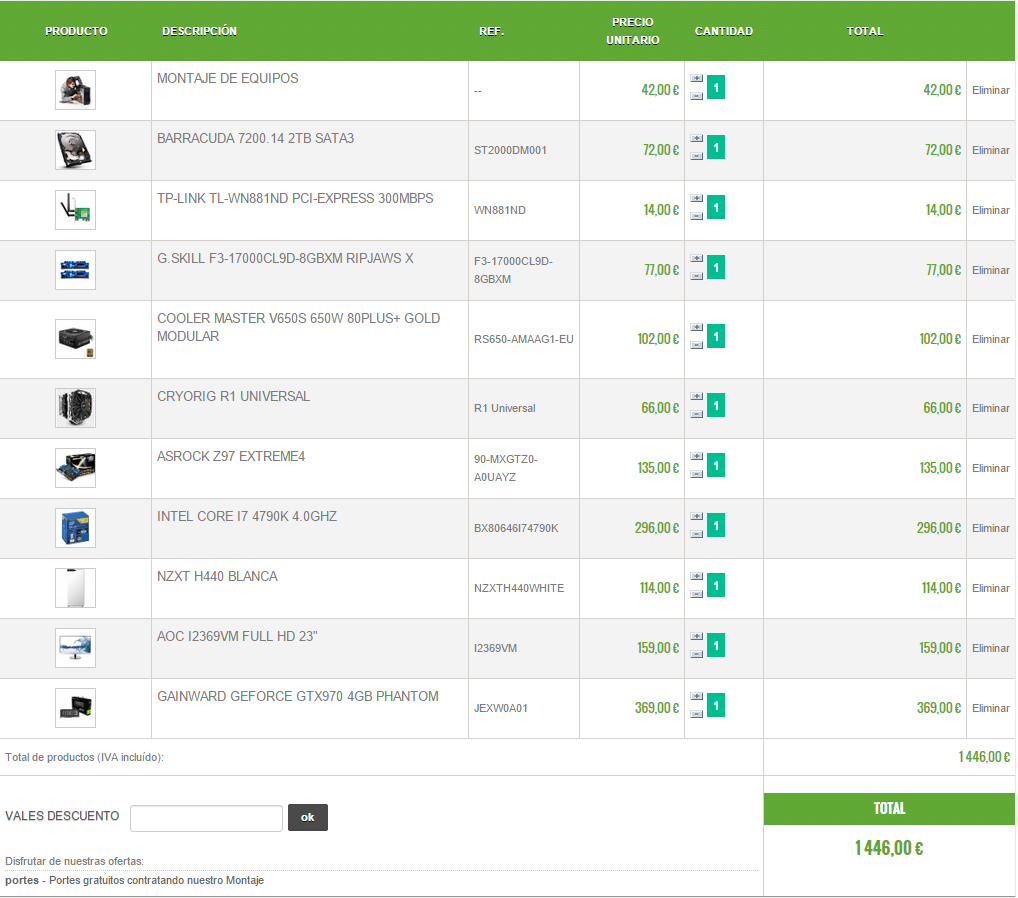This screenshot has width=1018, height=898.
Task: Remove GAINWARD GTX970 PHANTOM via Eliminar
Action: (990, 708)
